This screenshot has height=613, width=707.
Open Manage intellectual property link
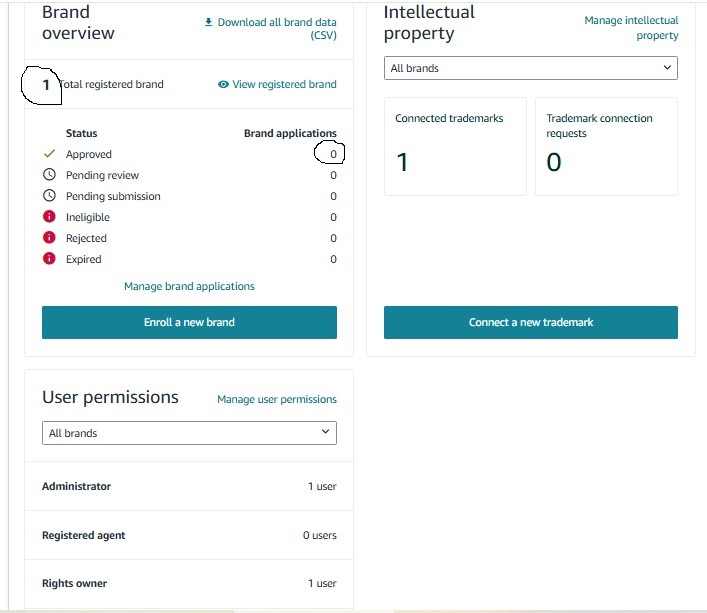tap(631, 28)
